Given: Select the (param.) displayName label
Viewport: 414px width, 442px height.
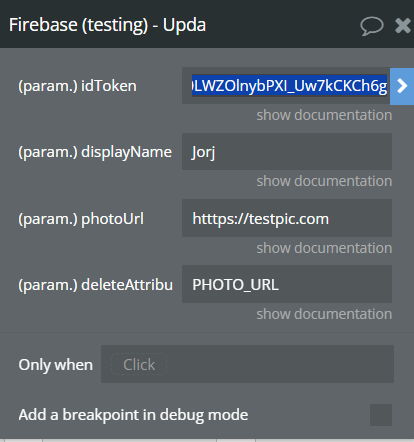Looking at the screenshot, I should pos(95,152).
